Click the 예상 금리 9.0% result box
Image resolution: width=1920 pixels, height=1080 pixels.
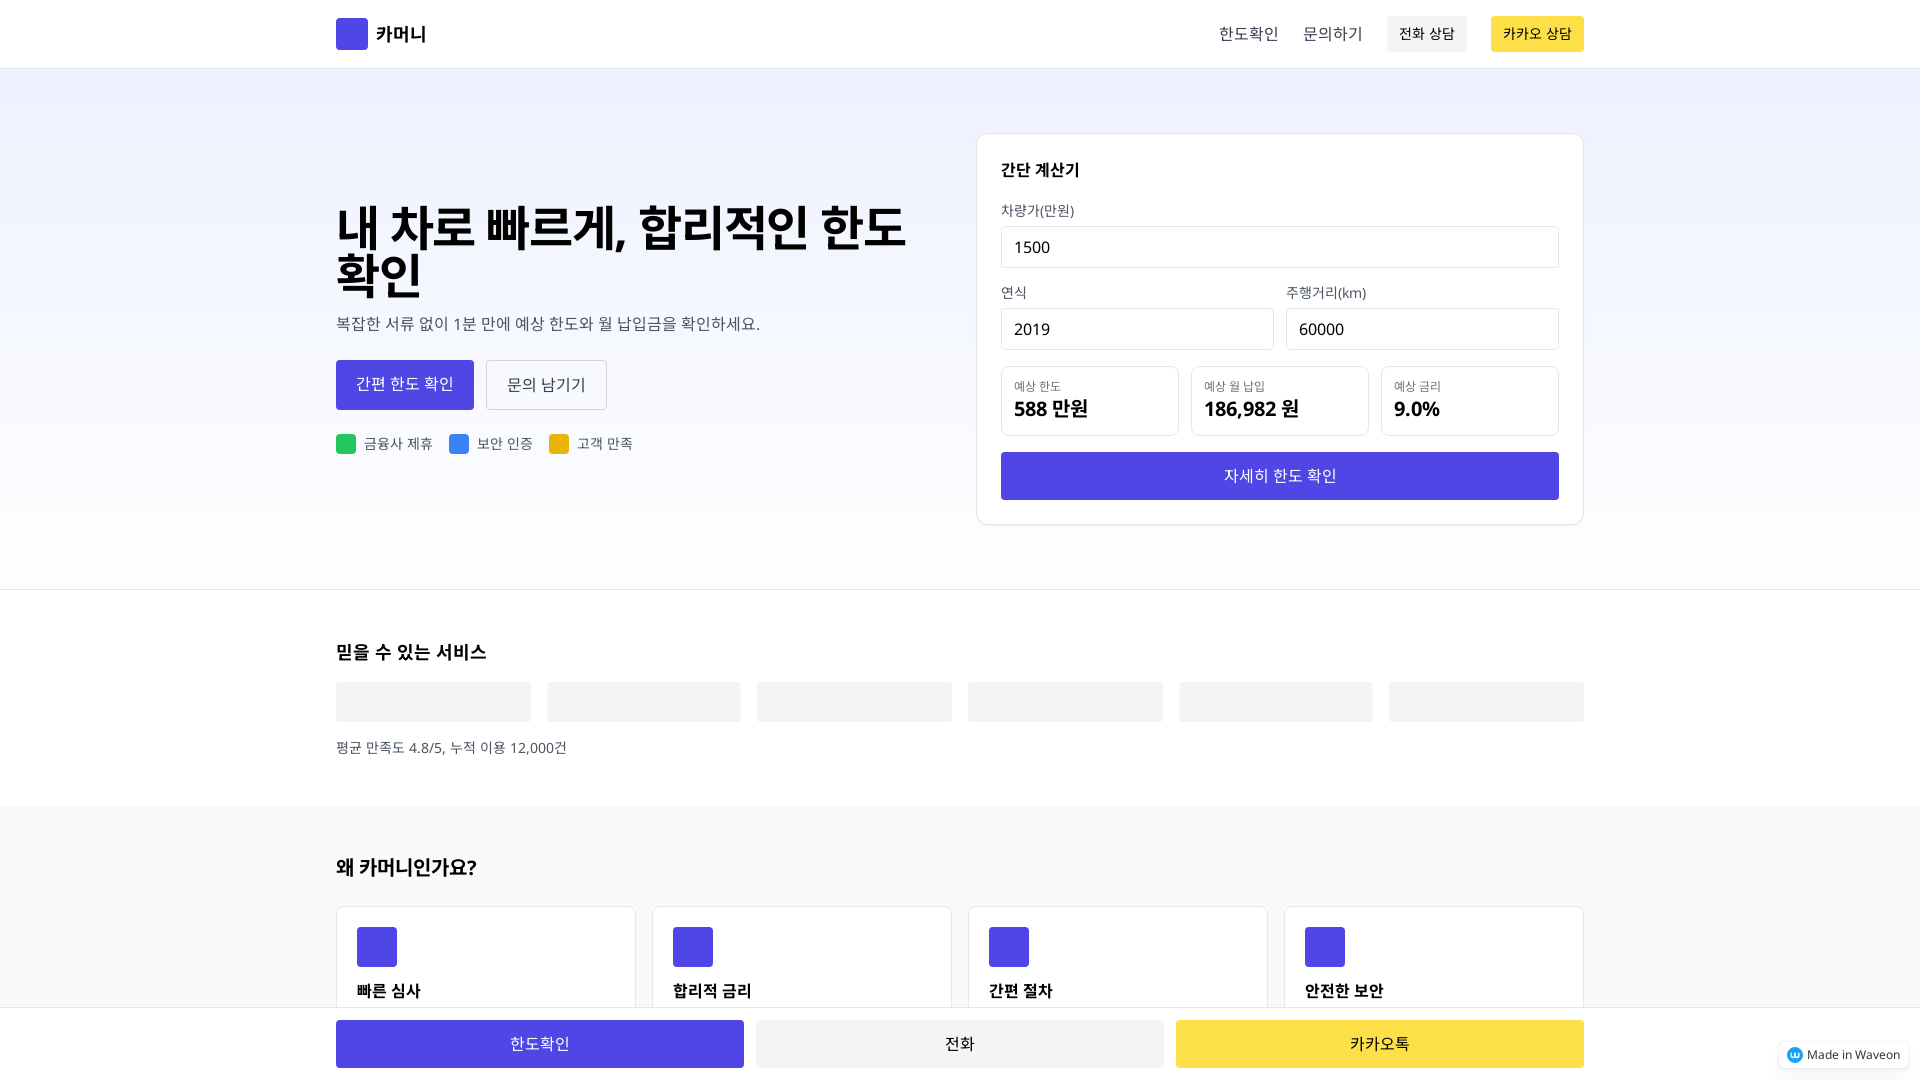[x=1469, y=400]
